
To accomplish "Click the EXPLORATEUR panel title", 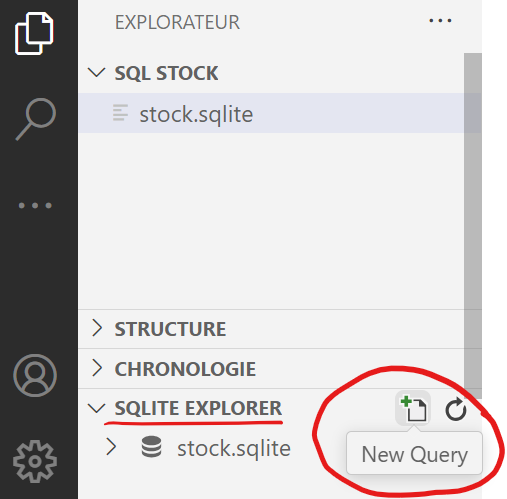I will pos(177,22).
